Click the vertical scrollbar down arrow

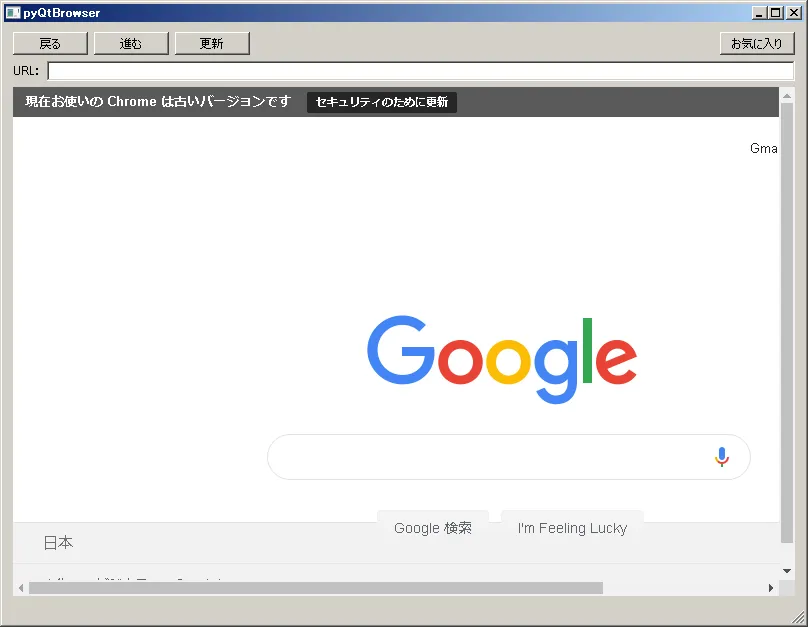[x=786, y=571]
